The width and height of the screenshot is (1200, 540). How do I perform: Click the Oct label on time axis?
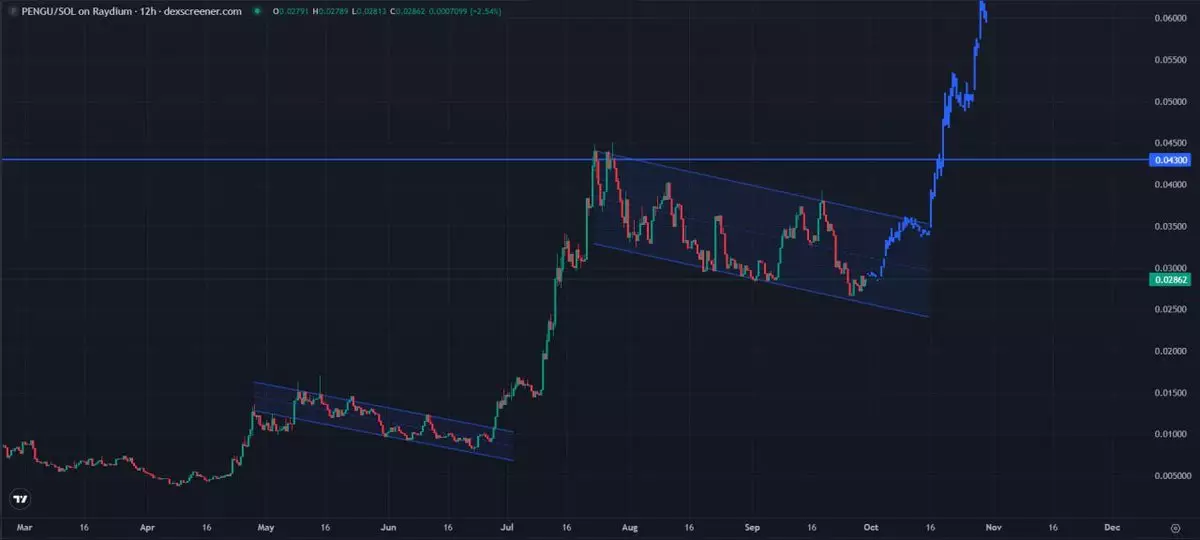tap(870, 525)
